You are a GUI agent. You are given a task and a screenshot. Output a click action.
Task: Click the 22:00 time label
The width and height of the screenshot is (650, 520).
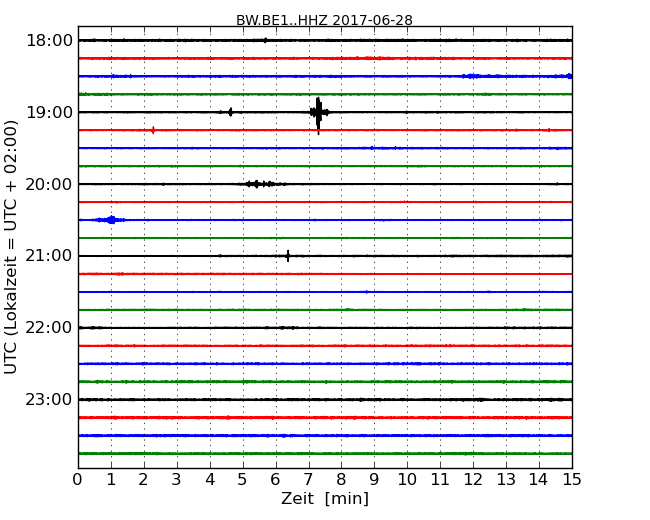(x=49, y=328)
